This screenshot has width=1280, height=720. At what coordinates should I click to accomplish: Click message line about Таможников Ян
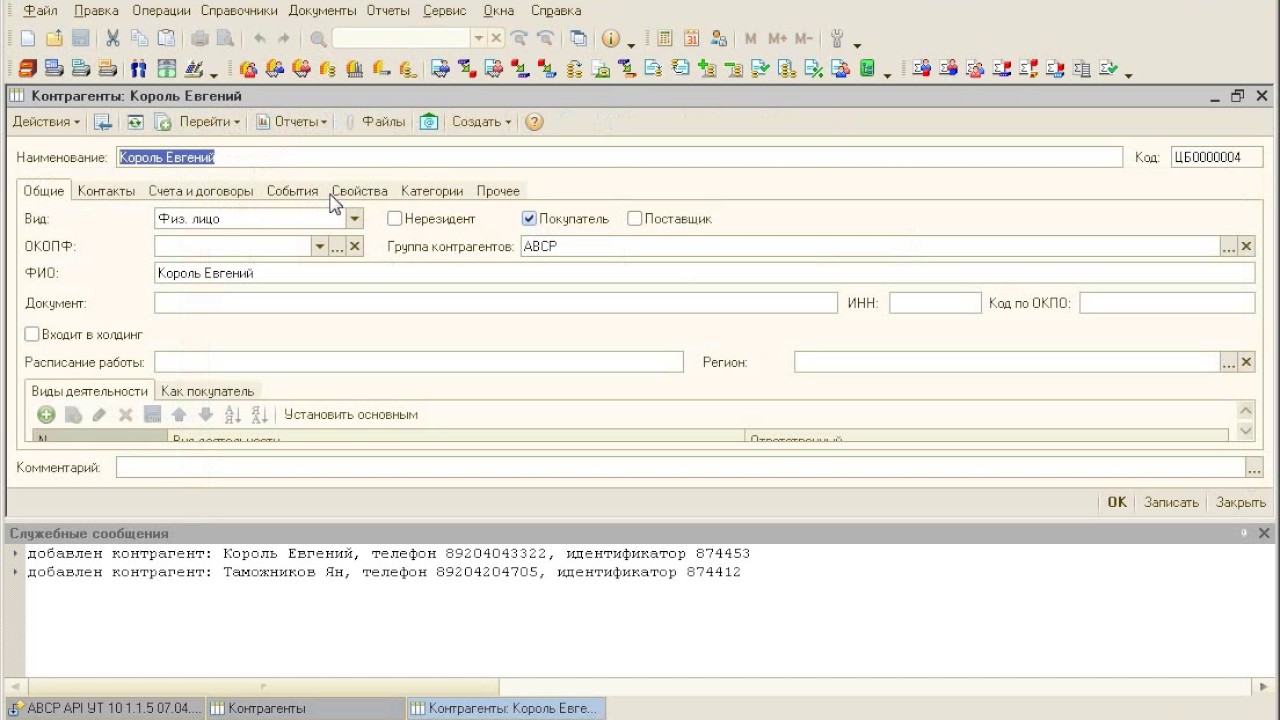(x=383, y=572)
